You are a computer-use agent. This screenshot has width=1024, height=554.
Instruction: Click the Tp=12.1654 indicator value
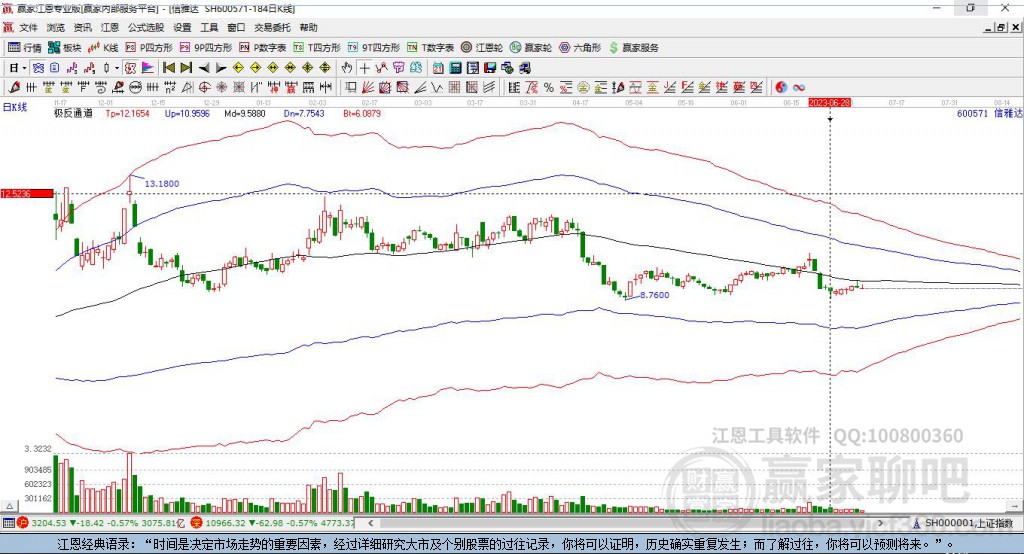point(127,113)
